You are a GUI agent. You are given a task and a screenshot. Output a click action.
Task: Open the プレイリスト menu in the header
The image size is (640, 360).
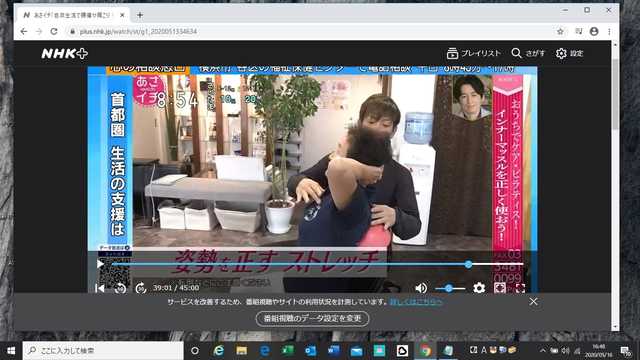[x=473, y=53]
